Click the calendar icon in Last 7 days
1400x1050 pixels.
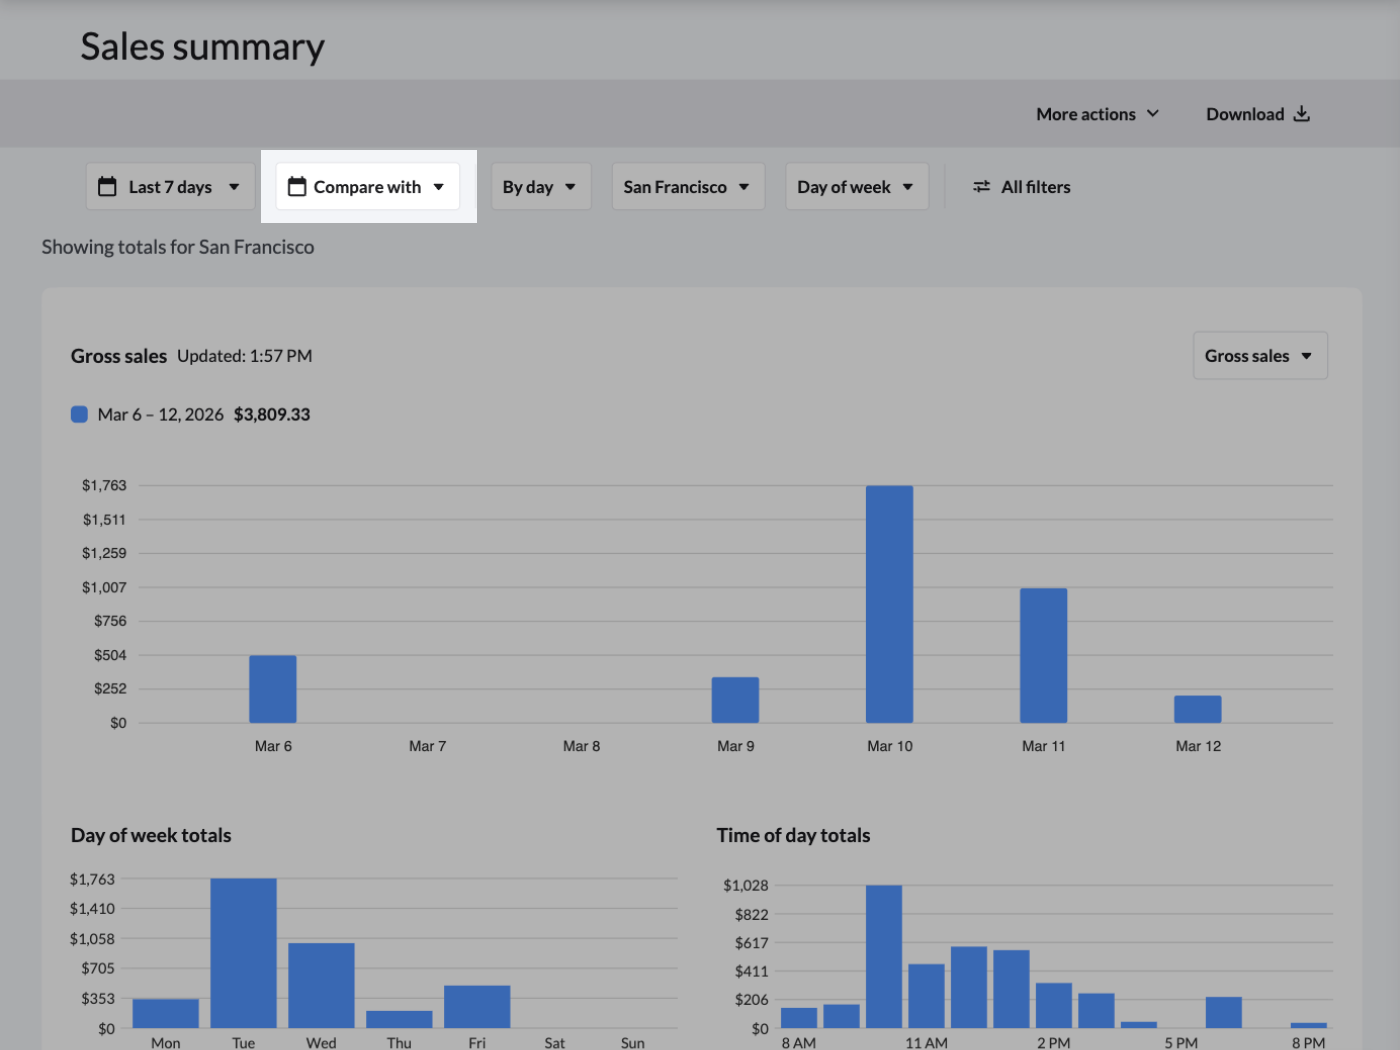(107, 187)
